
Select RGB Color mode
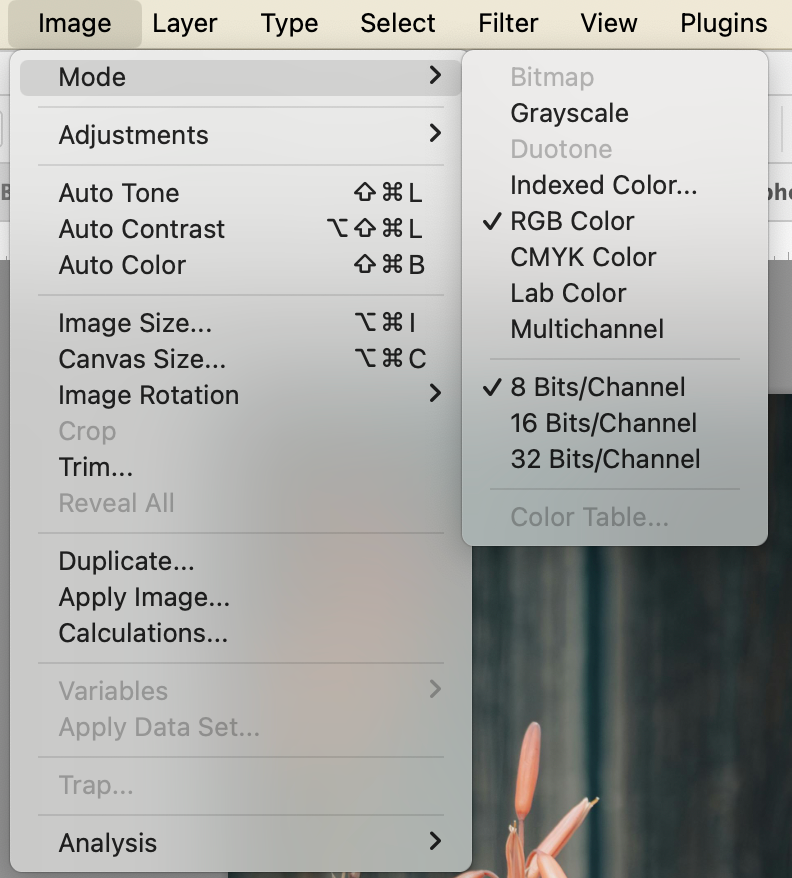(572, 221)
